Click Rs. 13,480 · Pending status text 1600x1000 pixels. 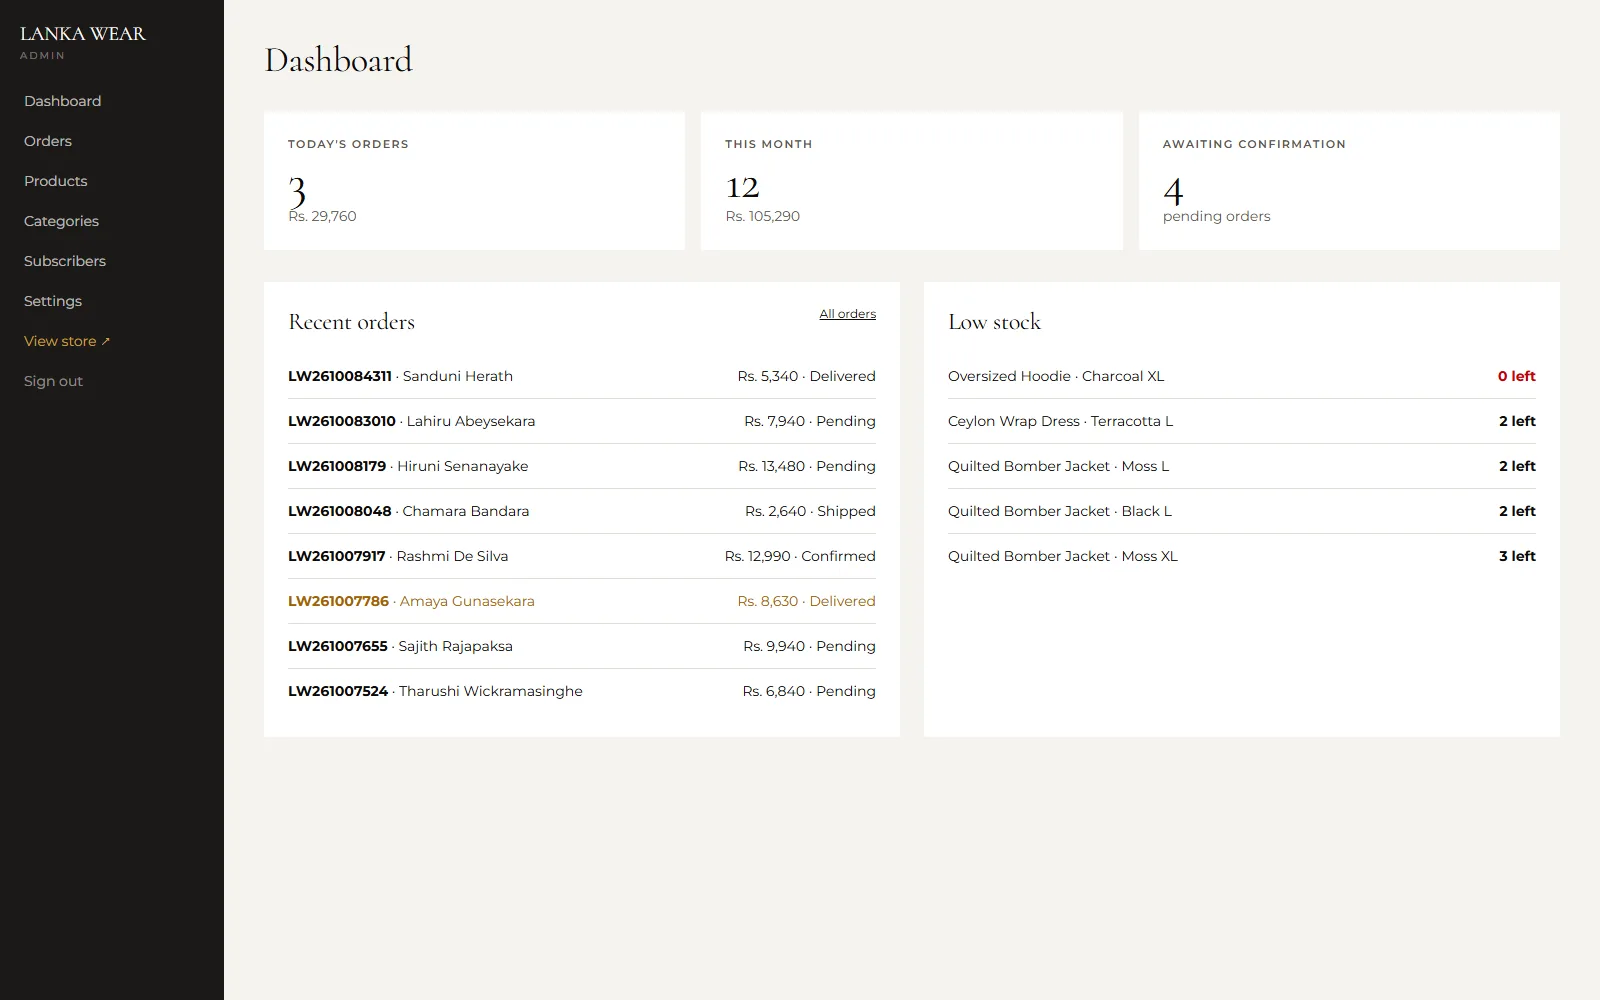pos(807,466)
